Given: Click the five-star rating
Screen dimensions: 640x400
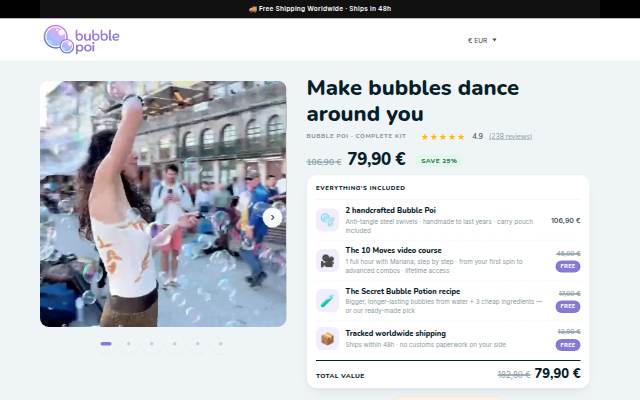Looking at the screenshot, I should click(442, 137).
